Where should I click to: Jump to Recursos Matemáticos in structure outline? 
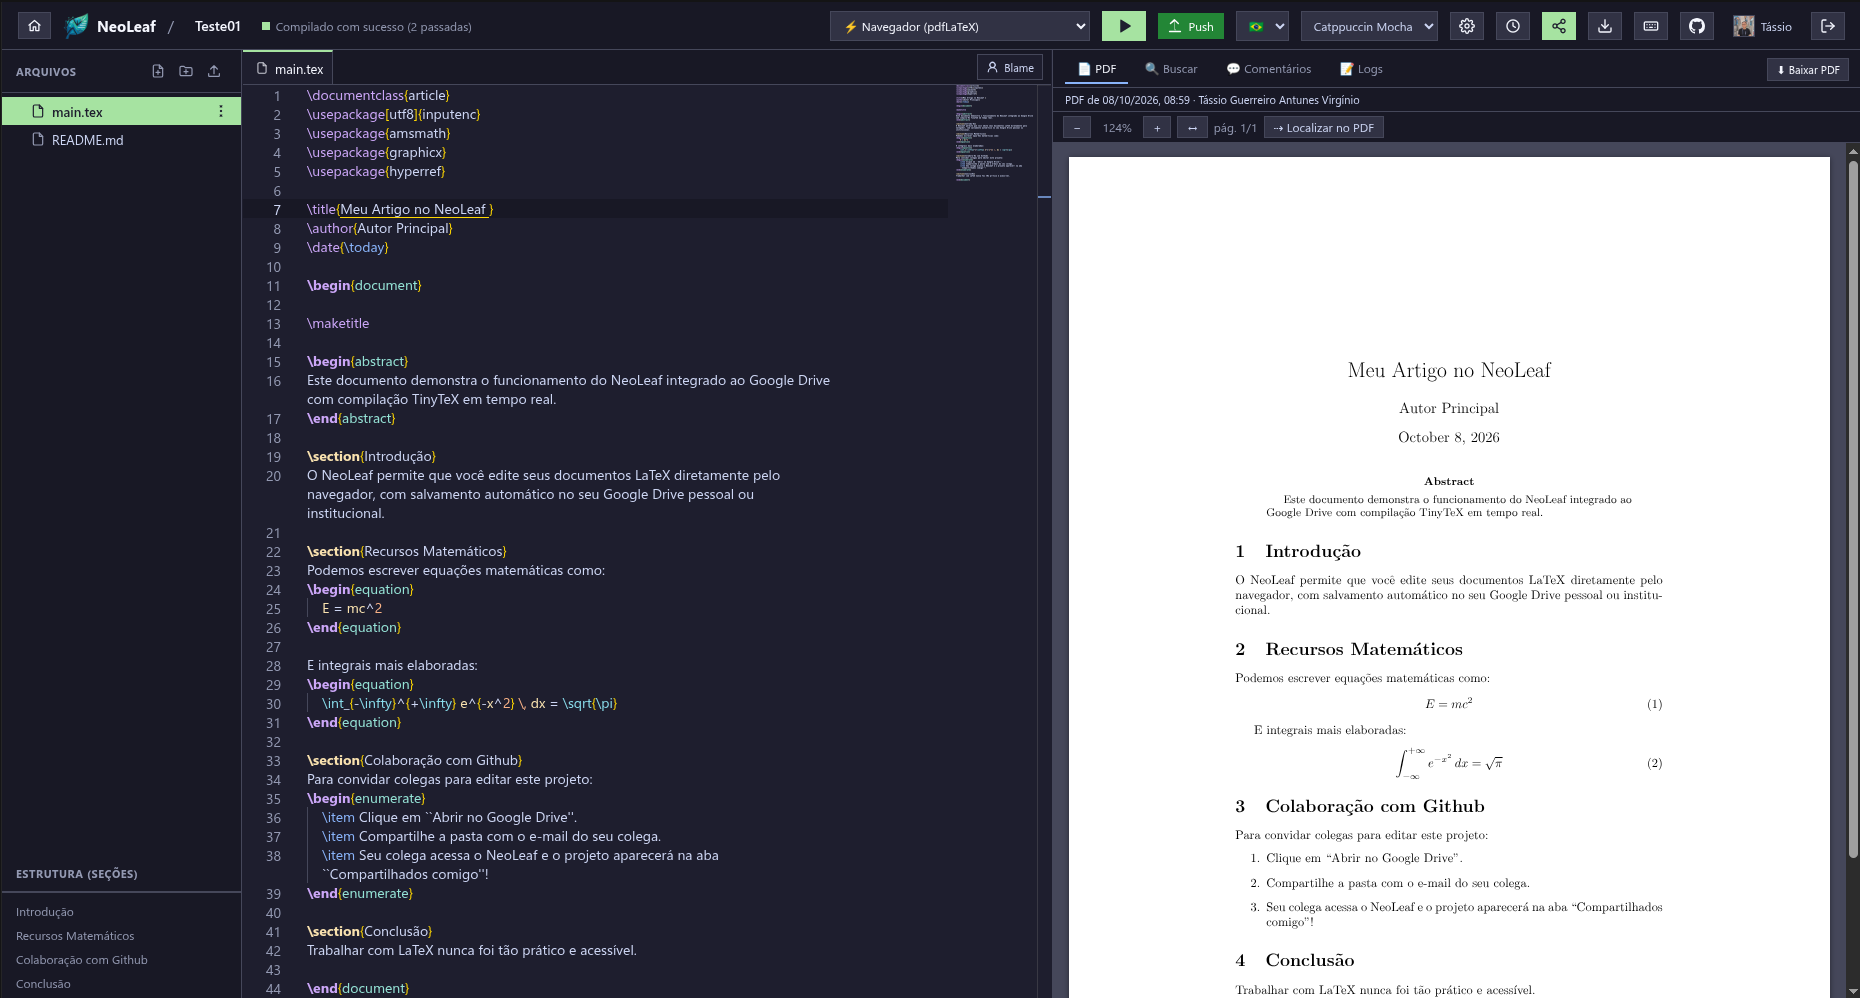pyautogui.click(x=75, y=936)
